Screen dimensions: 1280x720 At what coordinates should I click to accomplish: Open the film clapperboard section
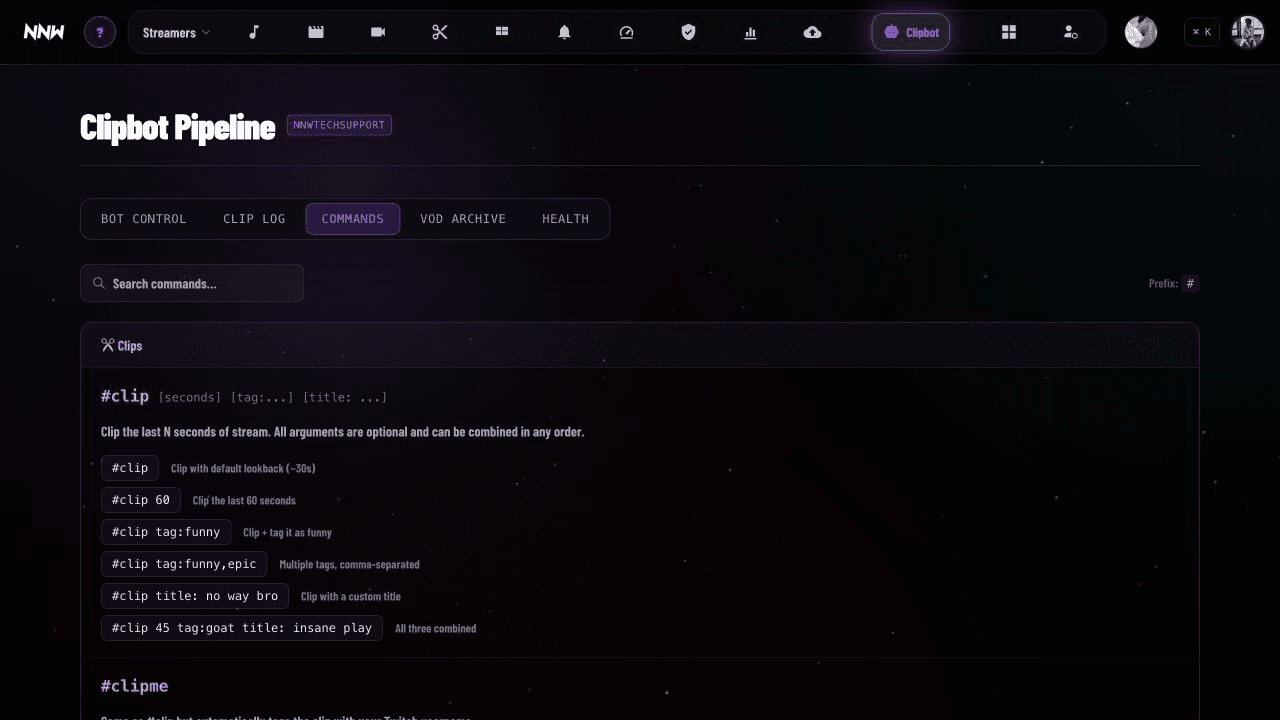(316, 32)
